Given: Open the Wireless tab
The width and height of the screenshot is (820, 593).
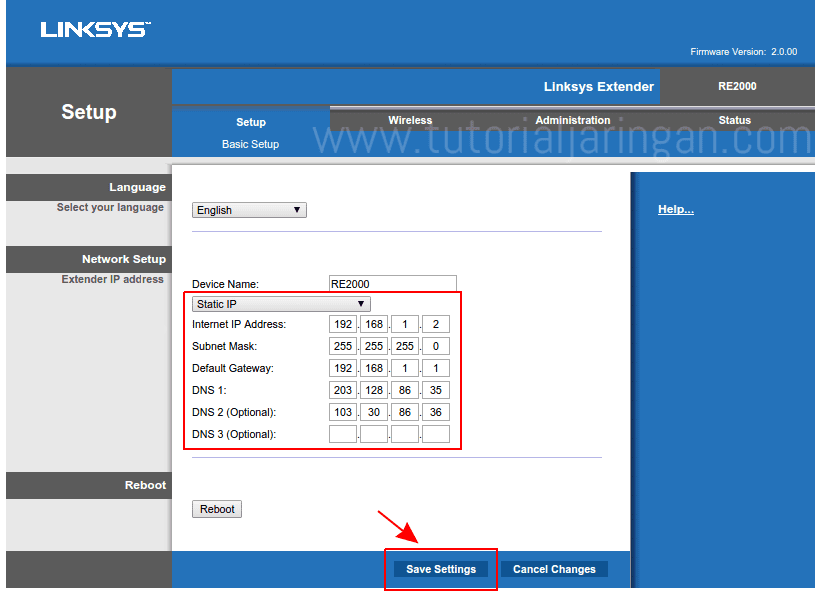Looking at the screenshot, I should 410,120.
